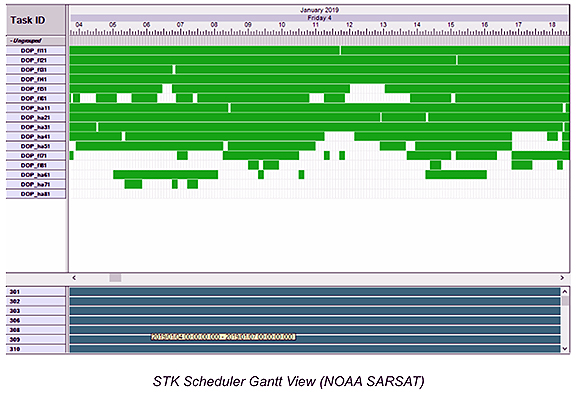Click the 06 hour marker on timeline
The image size is (576, 394).
[x=146, y=25]
